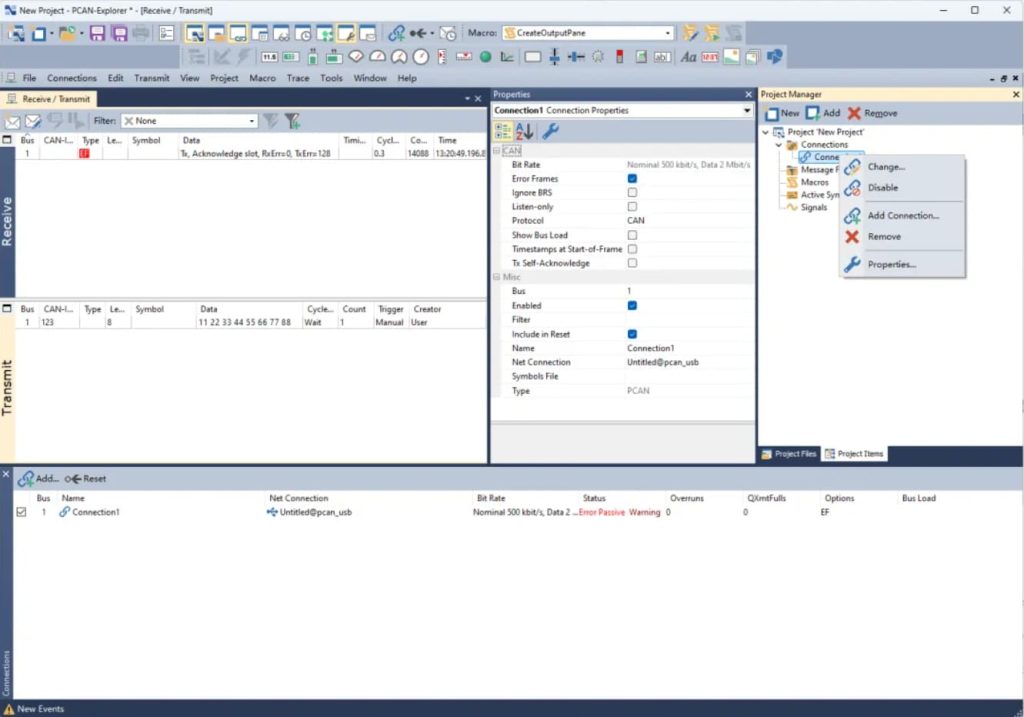
Task: Toggle the Include in Reset checkbox
Action: [632, 334]
